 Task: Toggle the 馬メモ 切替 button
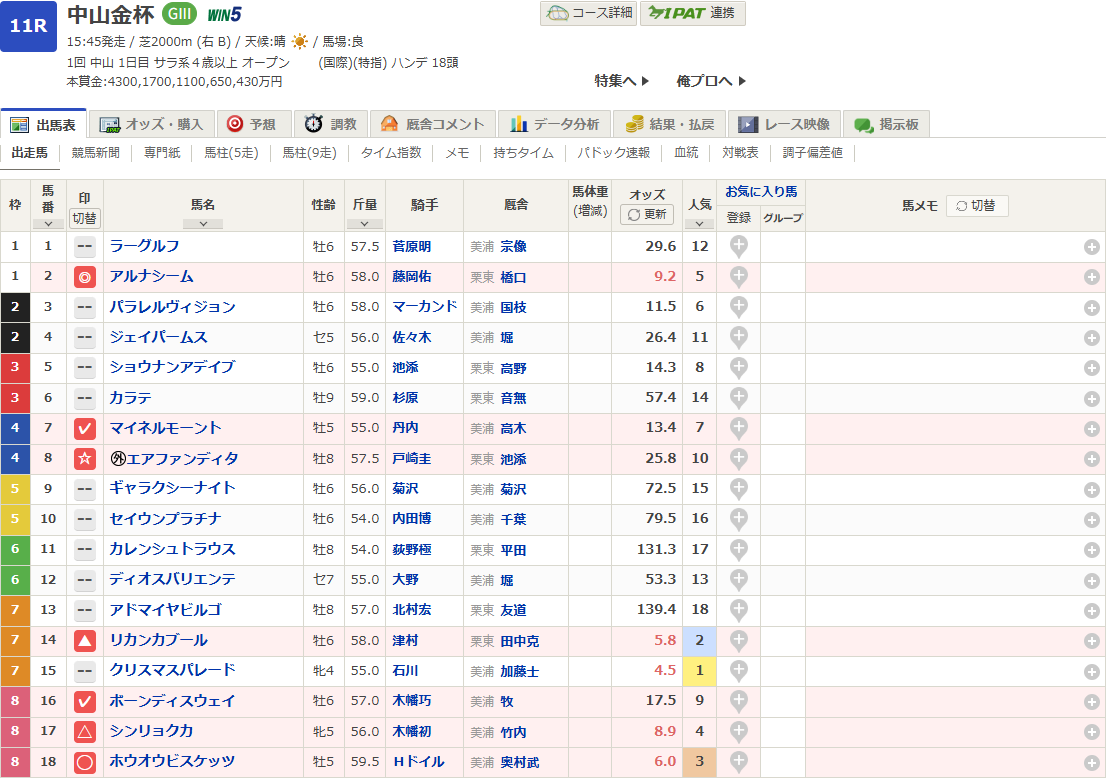click(x=976, y=206)
